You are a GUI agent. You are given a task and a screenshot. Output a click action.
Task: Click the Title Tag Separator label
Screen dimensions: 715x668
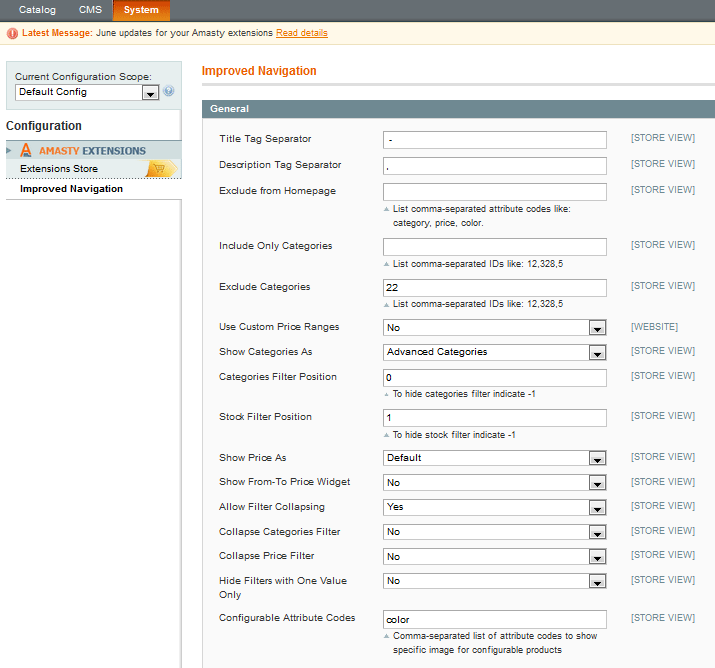(265, 139)
